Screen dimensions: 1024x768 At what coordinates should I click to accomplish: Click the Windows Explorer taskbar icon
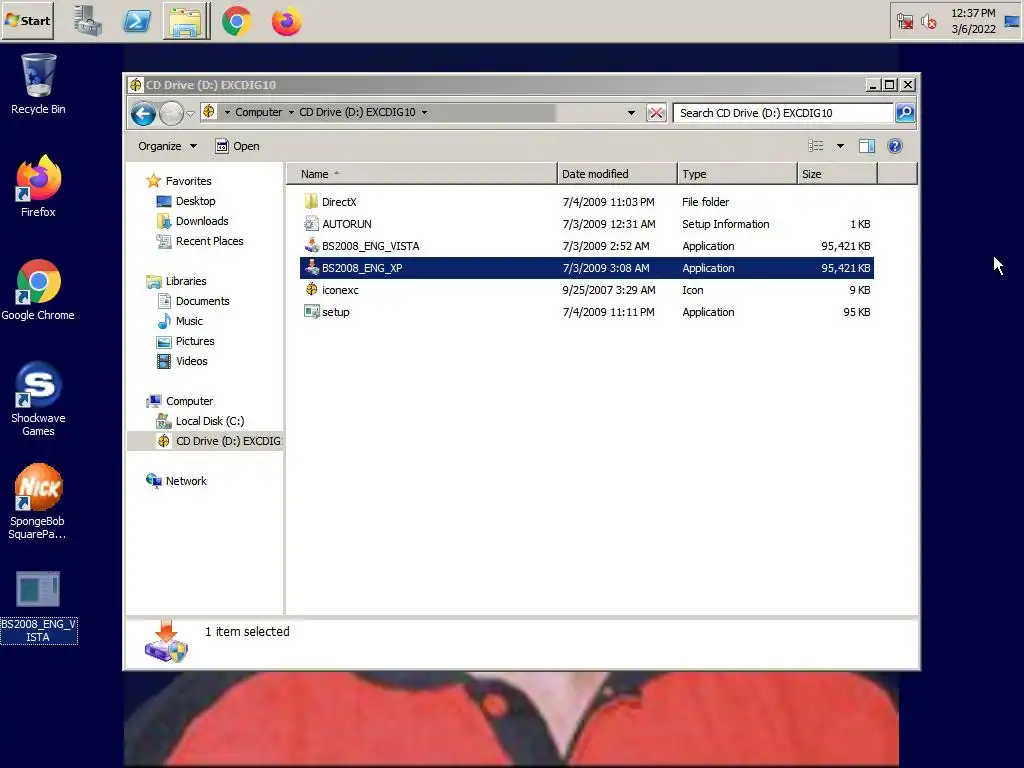(x=186, y=21)
